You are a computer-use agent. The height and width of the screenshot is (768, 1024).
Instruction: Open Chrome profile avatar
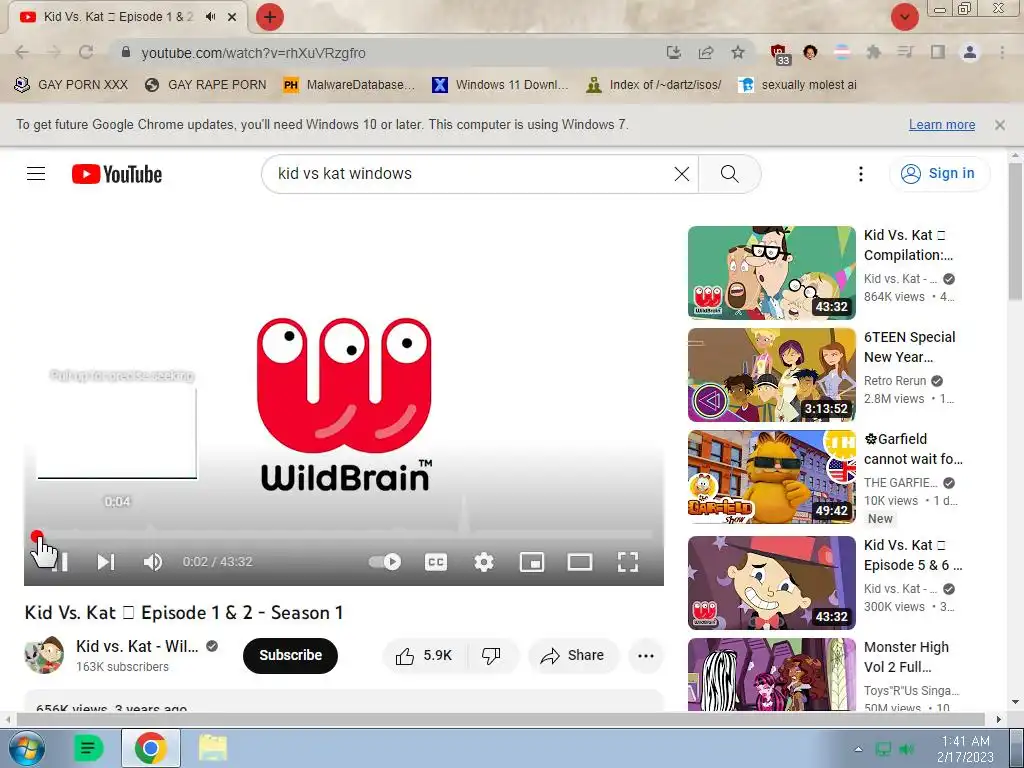(970, 52)
